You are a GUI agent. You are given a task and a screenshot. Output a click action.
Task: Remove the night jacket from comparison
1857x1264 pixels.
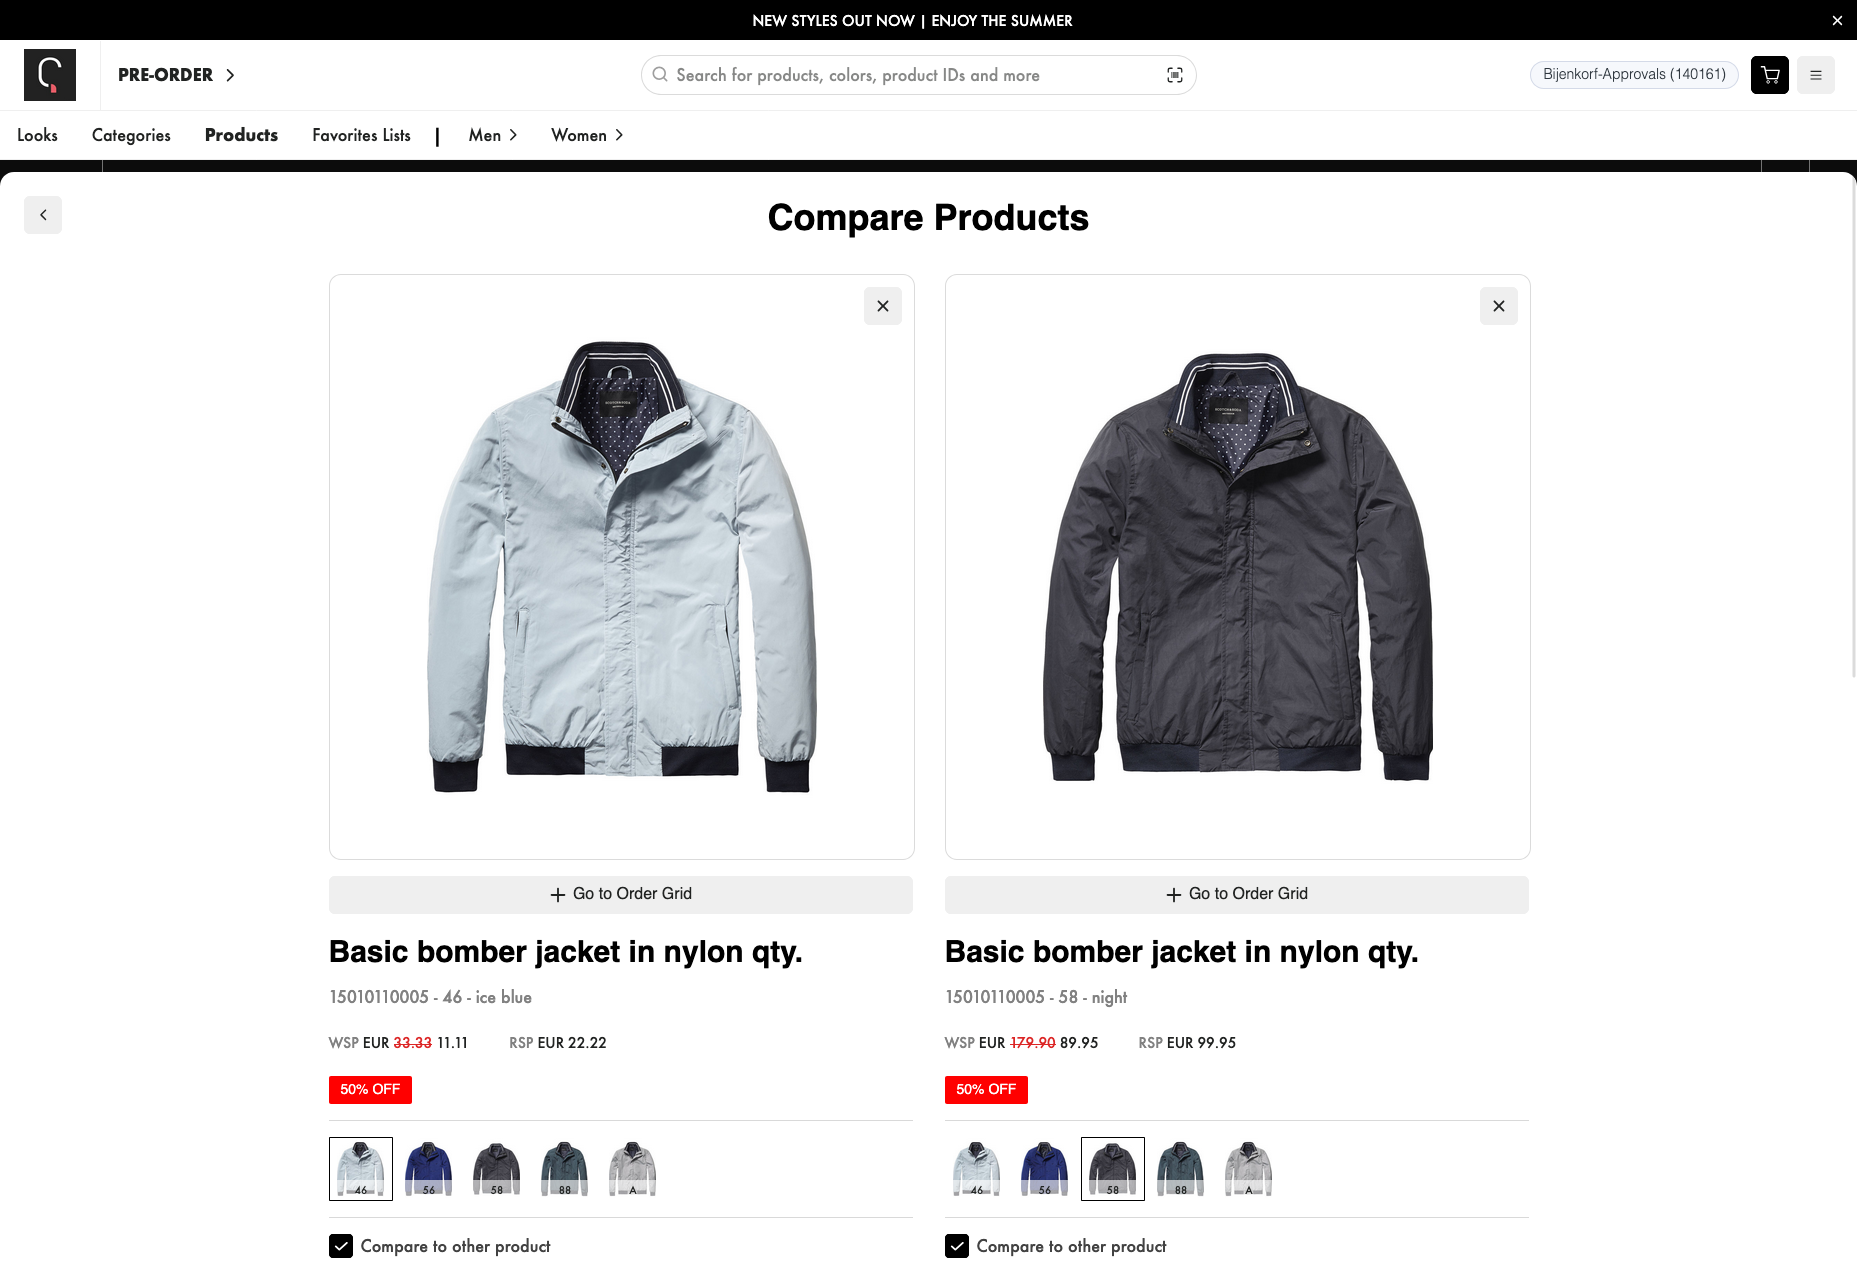[1498, 306]
